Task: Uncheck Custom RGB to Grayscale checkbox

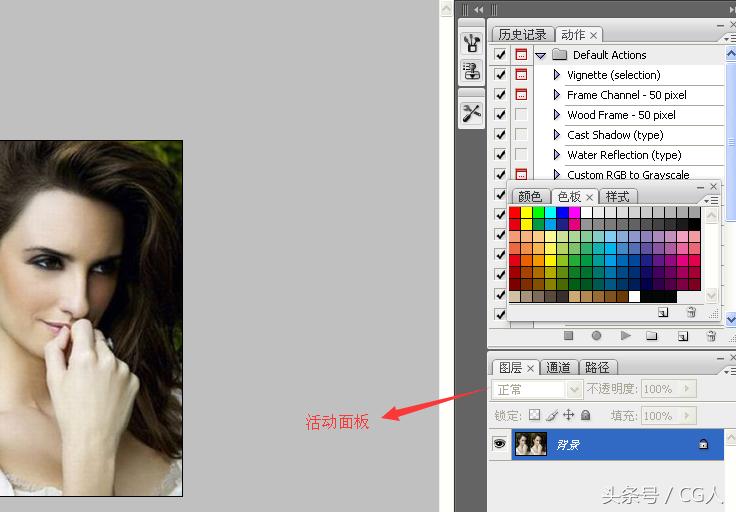Action: pyautogui.click(x=500, y=174)
